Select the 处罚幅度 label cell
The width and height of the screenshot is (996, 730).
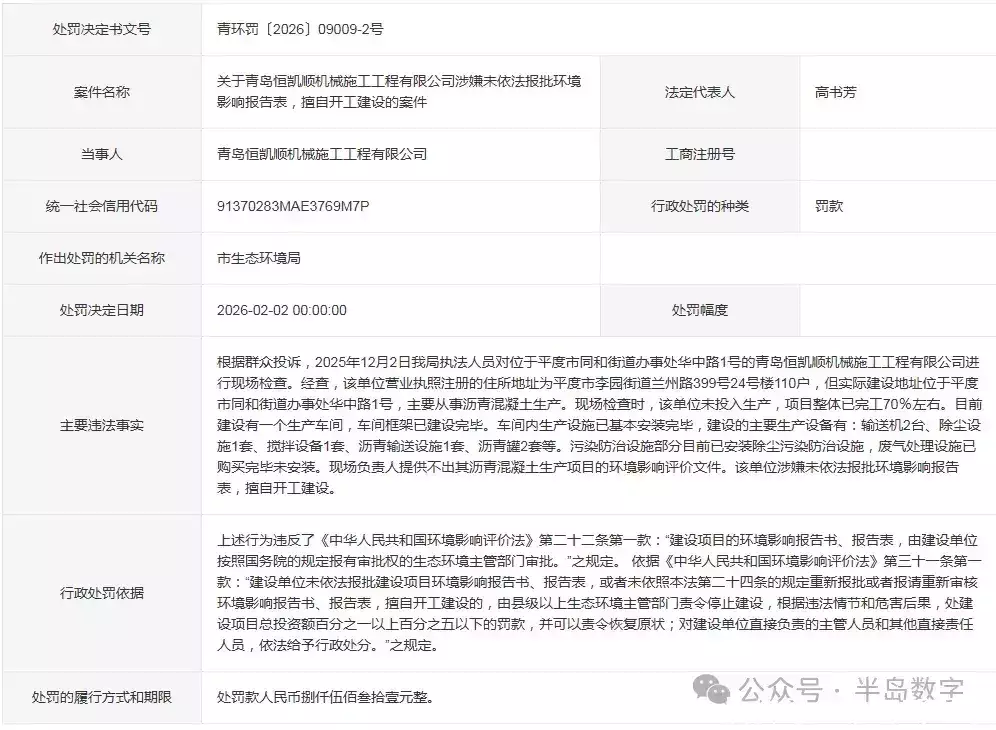pyautogui.click(x=699, y=310)
